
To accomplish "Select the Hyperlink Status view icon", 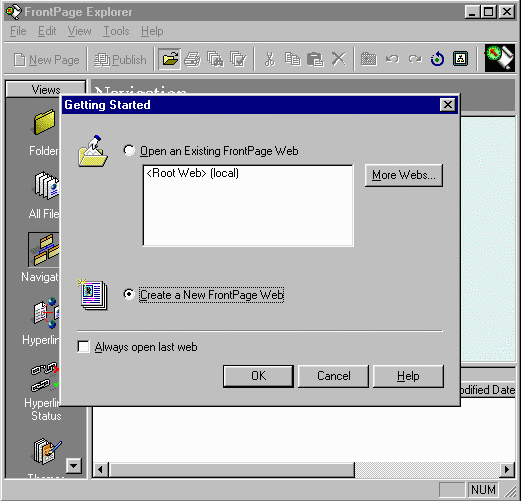I will click(x=45, y=377).
